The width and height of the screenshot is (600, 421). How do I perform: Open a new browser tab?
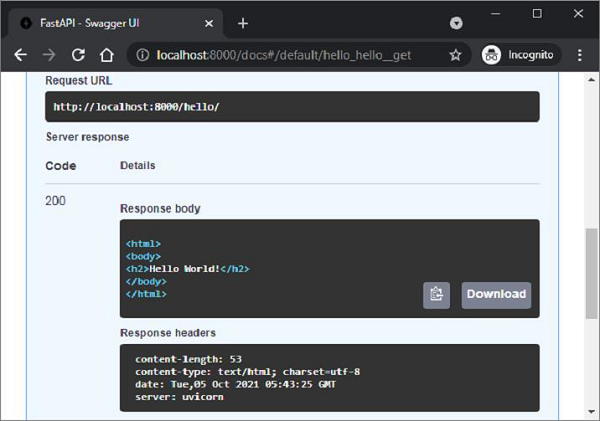243,23
